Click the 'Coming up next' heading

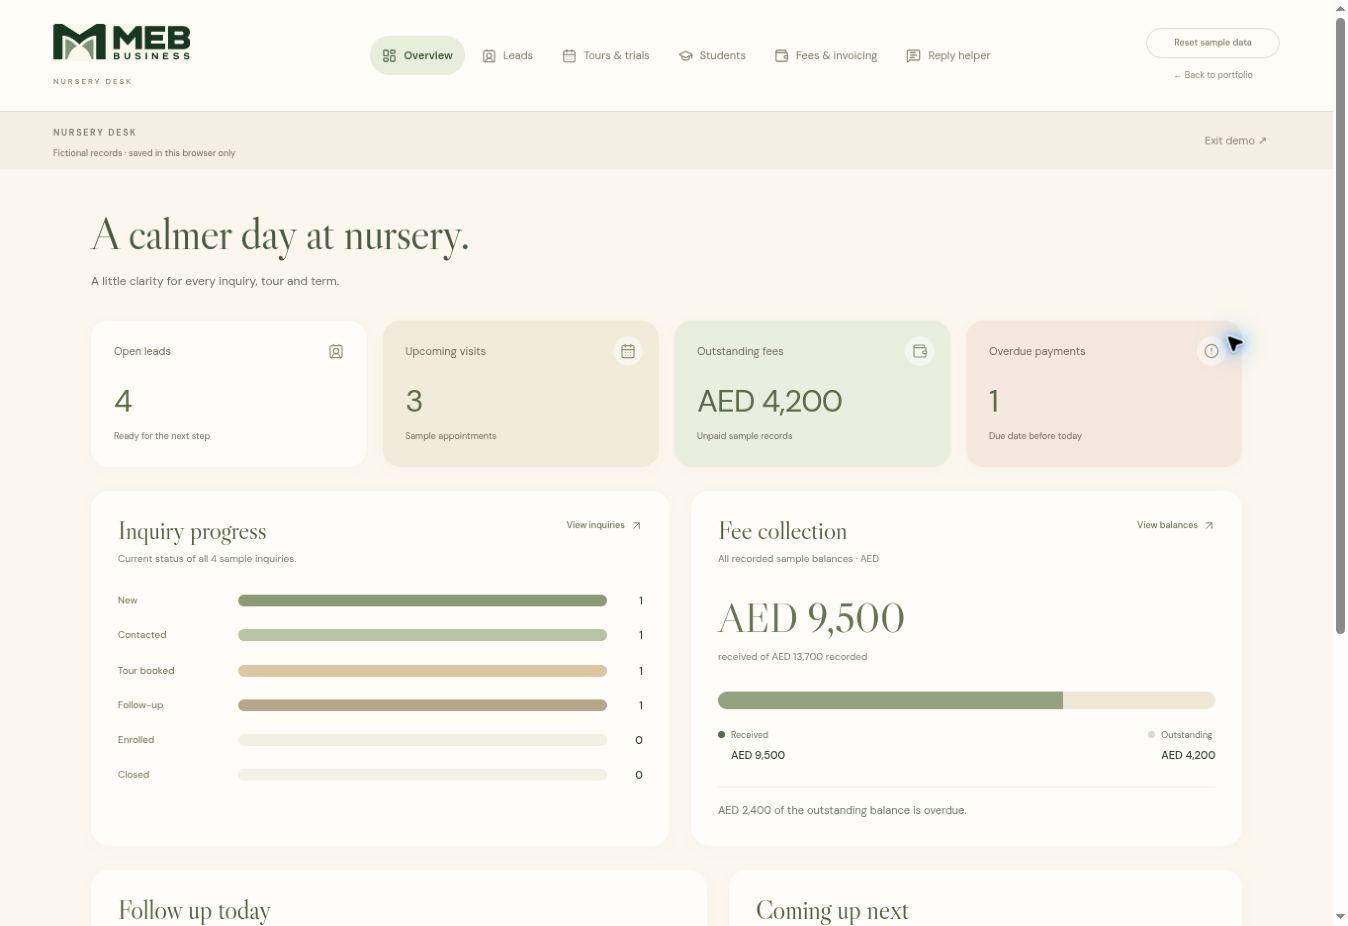[x=832, y=910]
